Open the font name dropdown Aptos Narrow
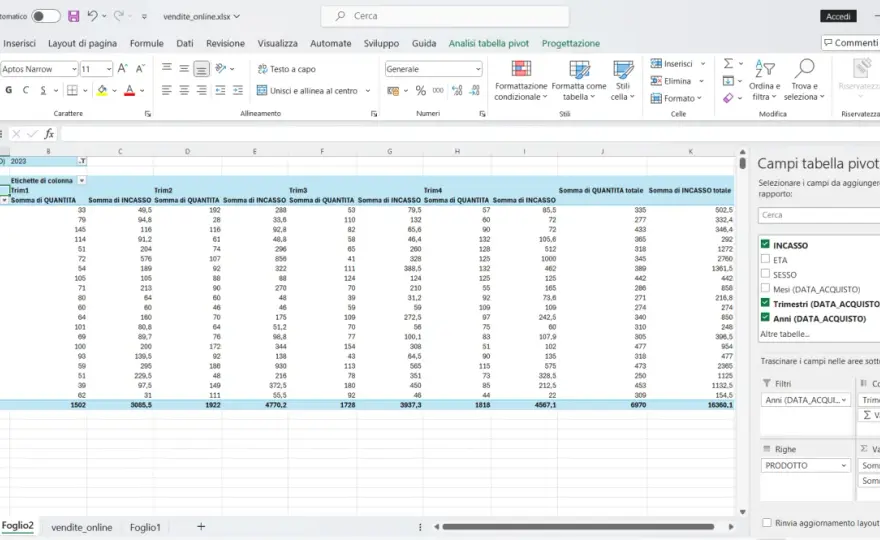This screenshot has height=540, width=880. pyautogui.click(x=74, y=69)
